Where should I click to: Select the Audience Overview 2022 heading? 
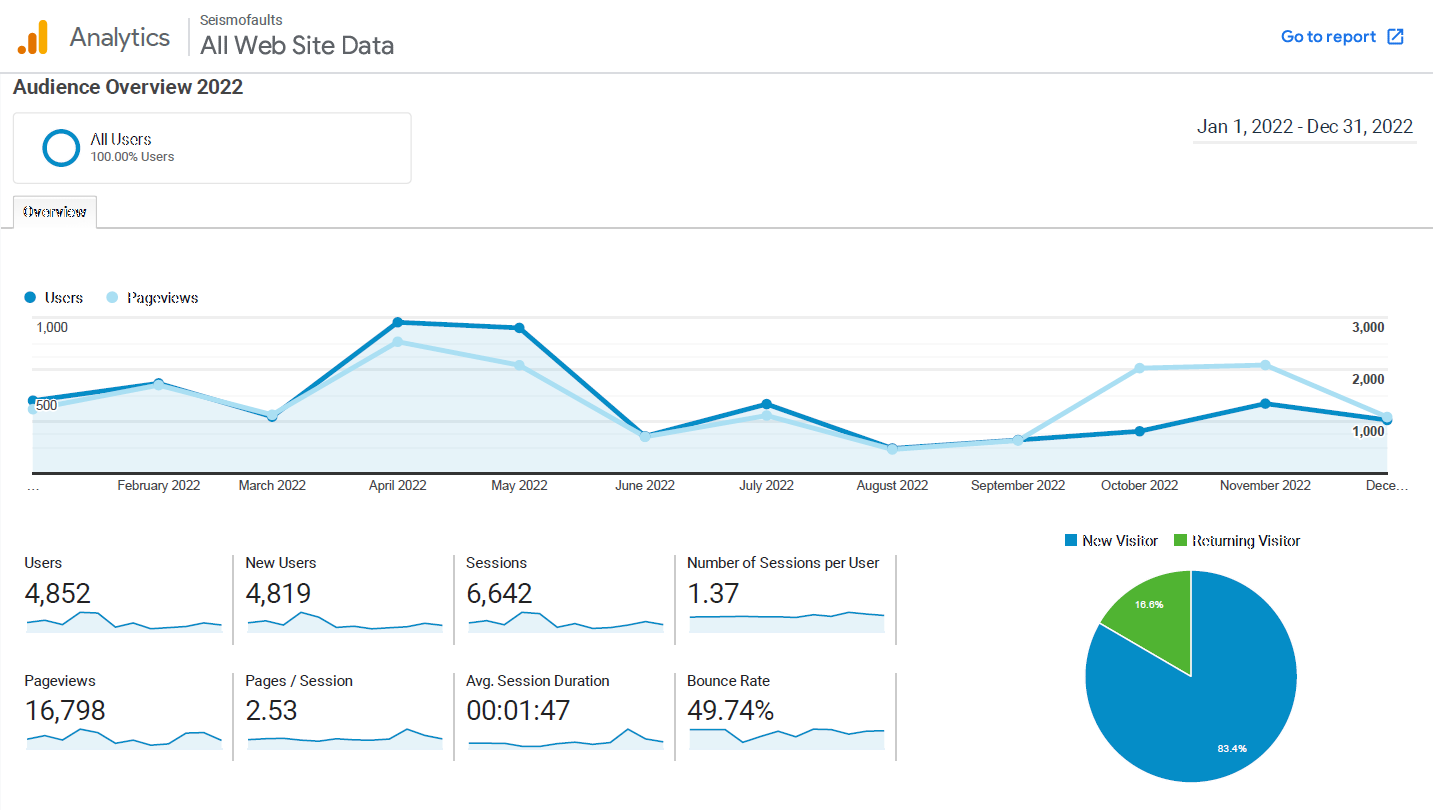tap(126, 87)
